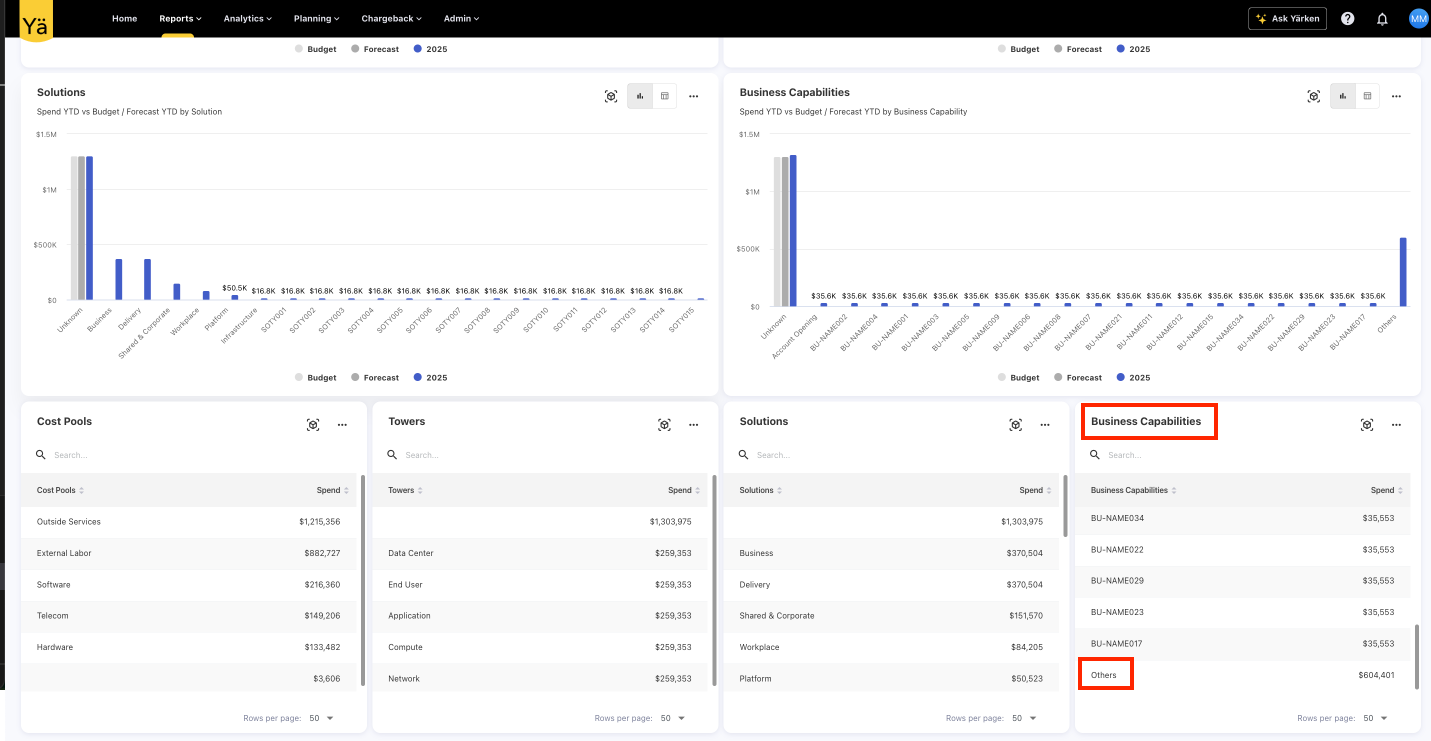This screenshot has width=1431, height=741.
Task: Click focus icon on Solutions chart
Action: [x=611, y=96]
